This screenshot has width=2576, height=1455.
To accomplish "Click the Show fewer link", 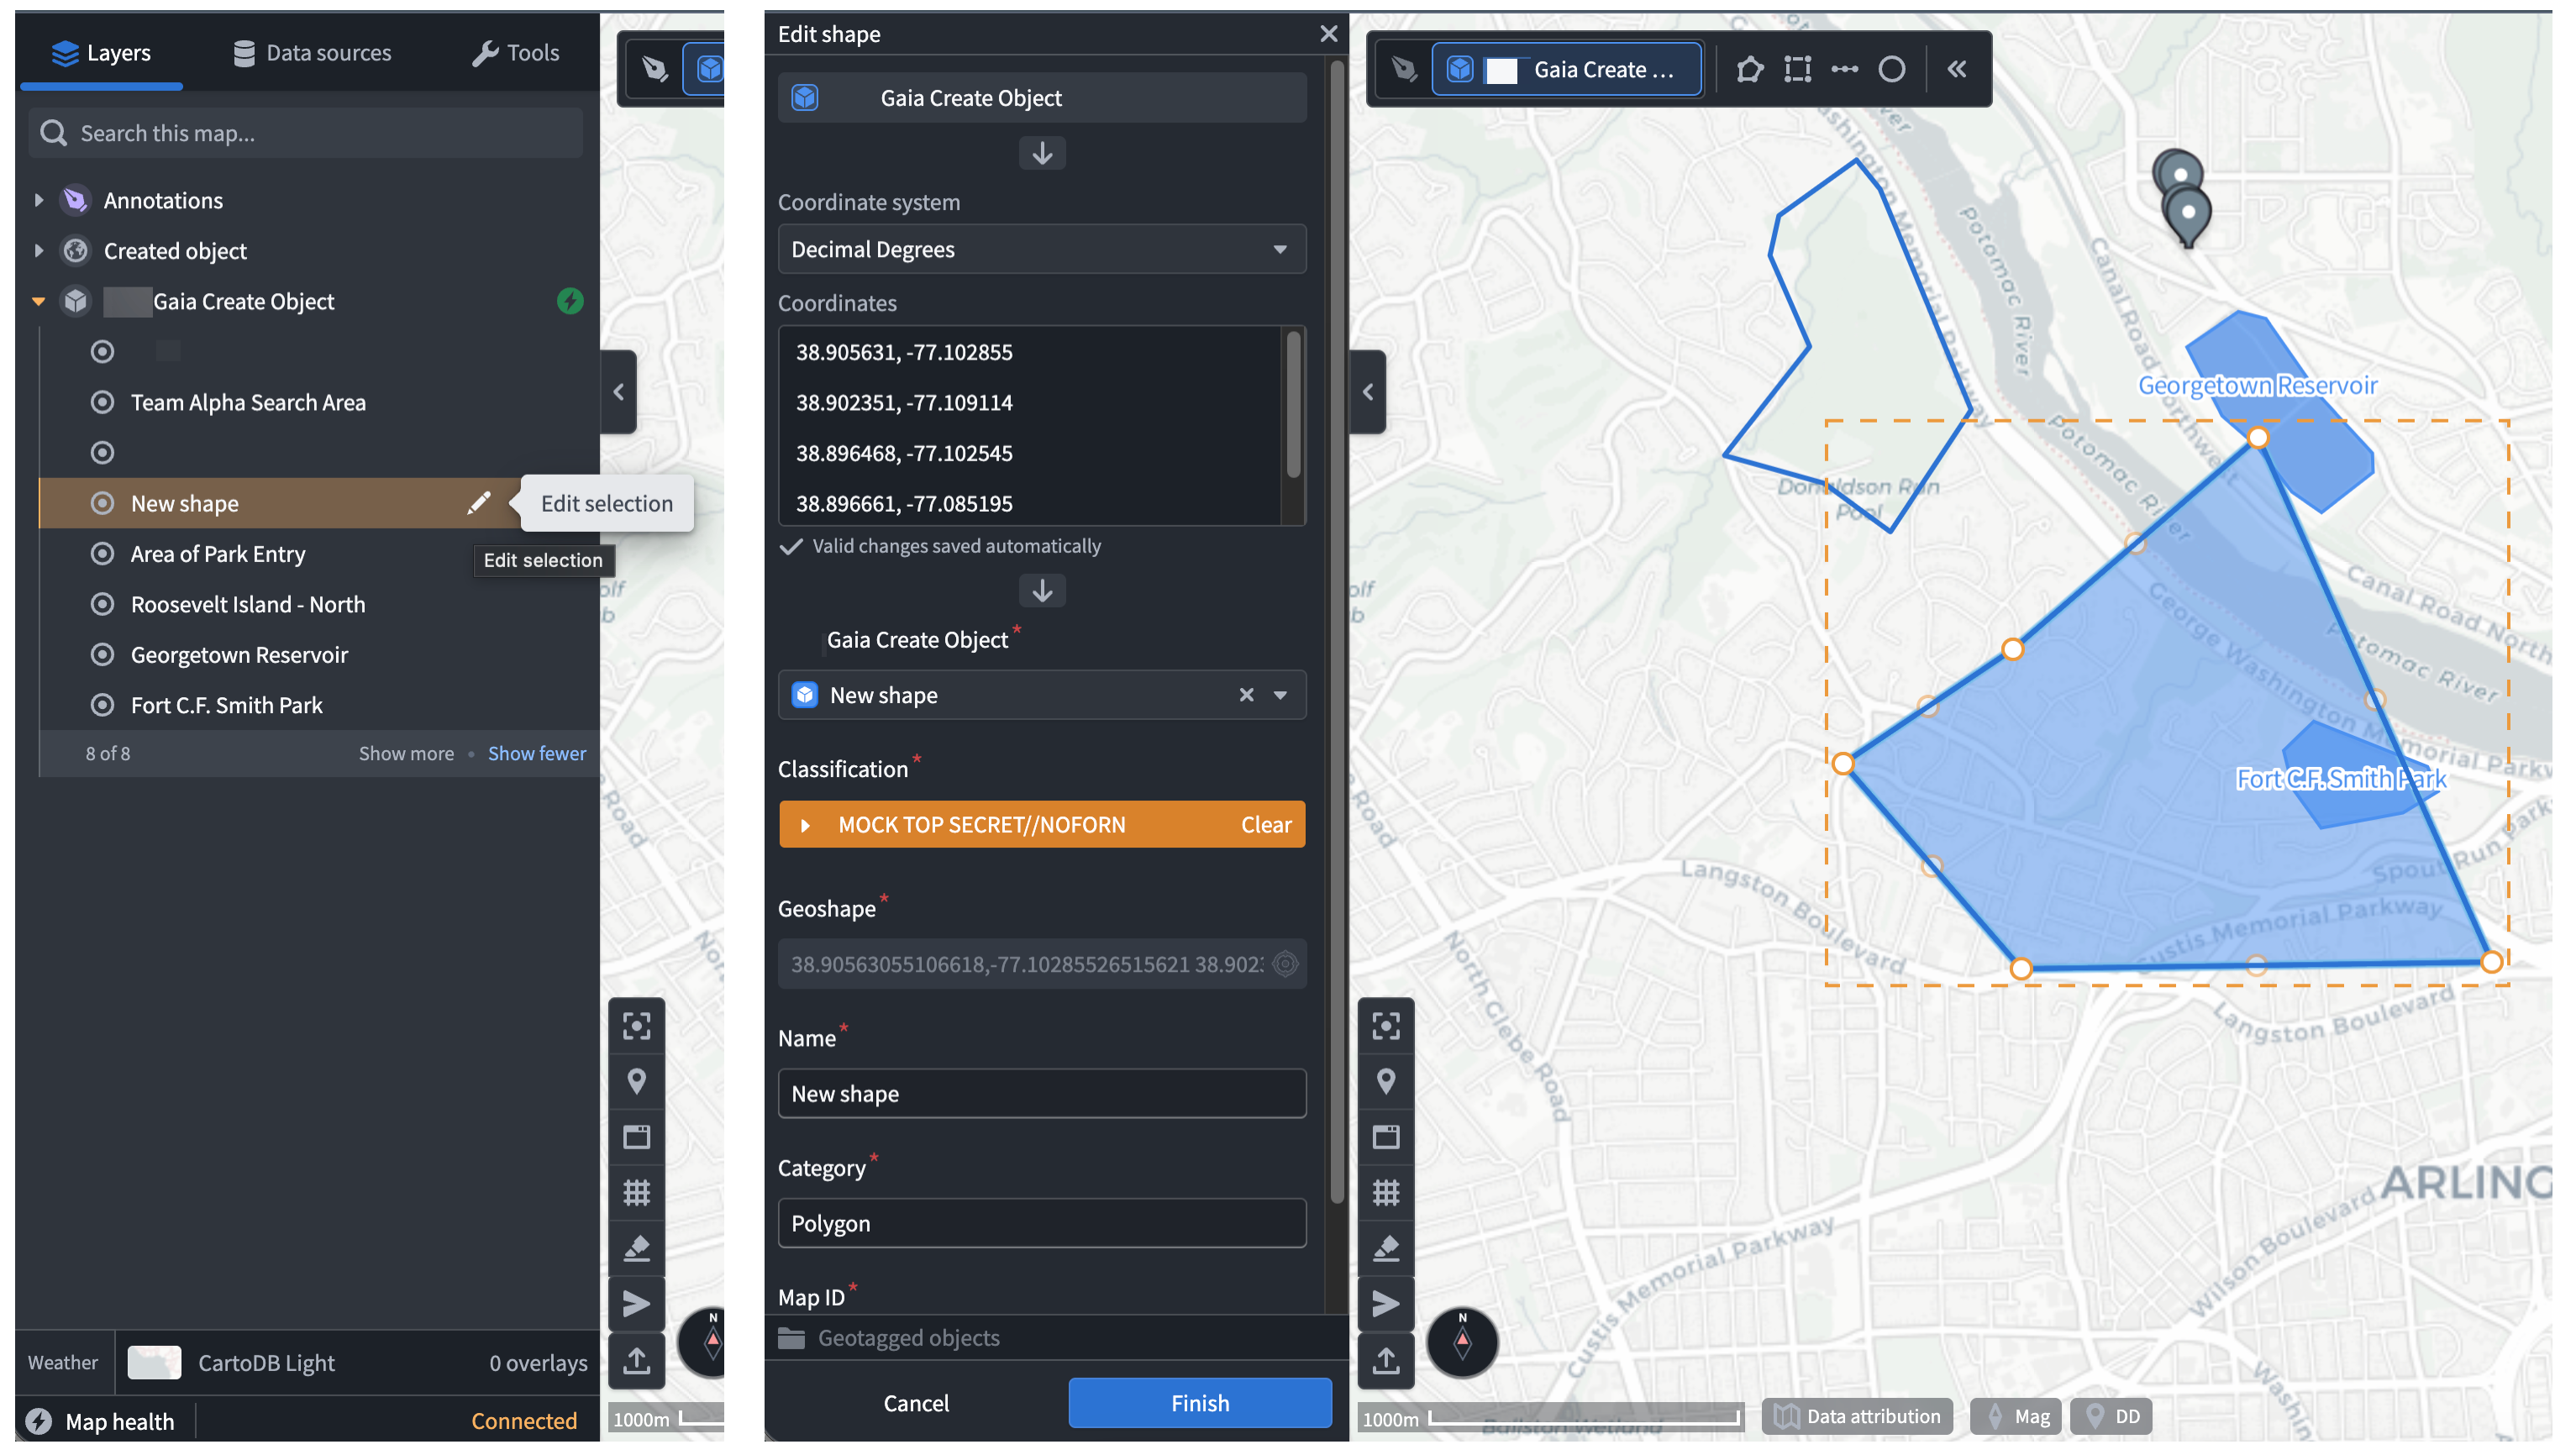I will tap(537, 753).
